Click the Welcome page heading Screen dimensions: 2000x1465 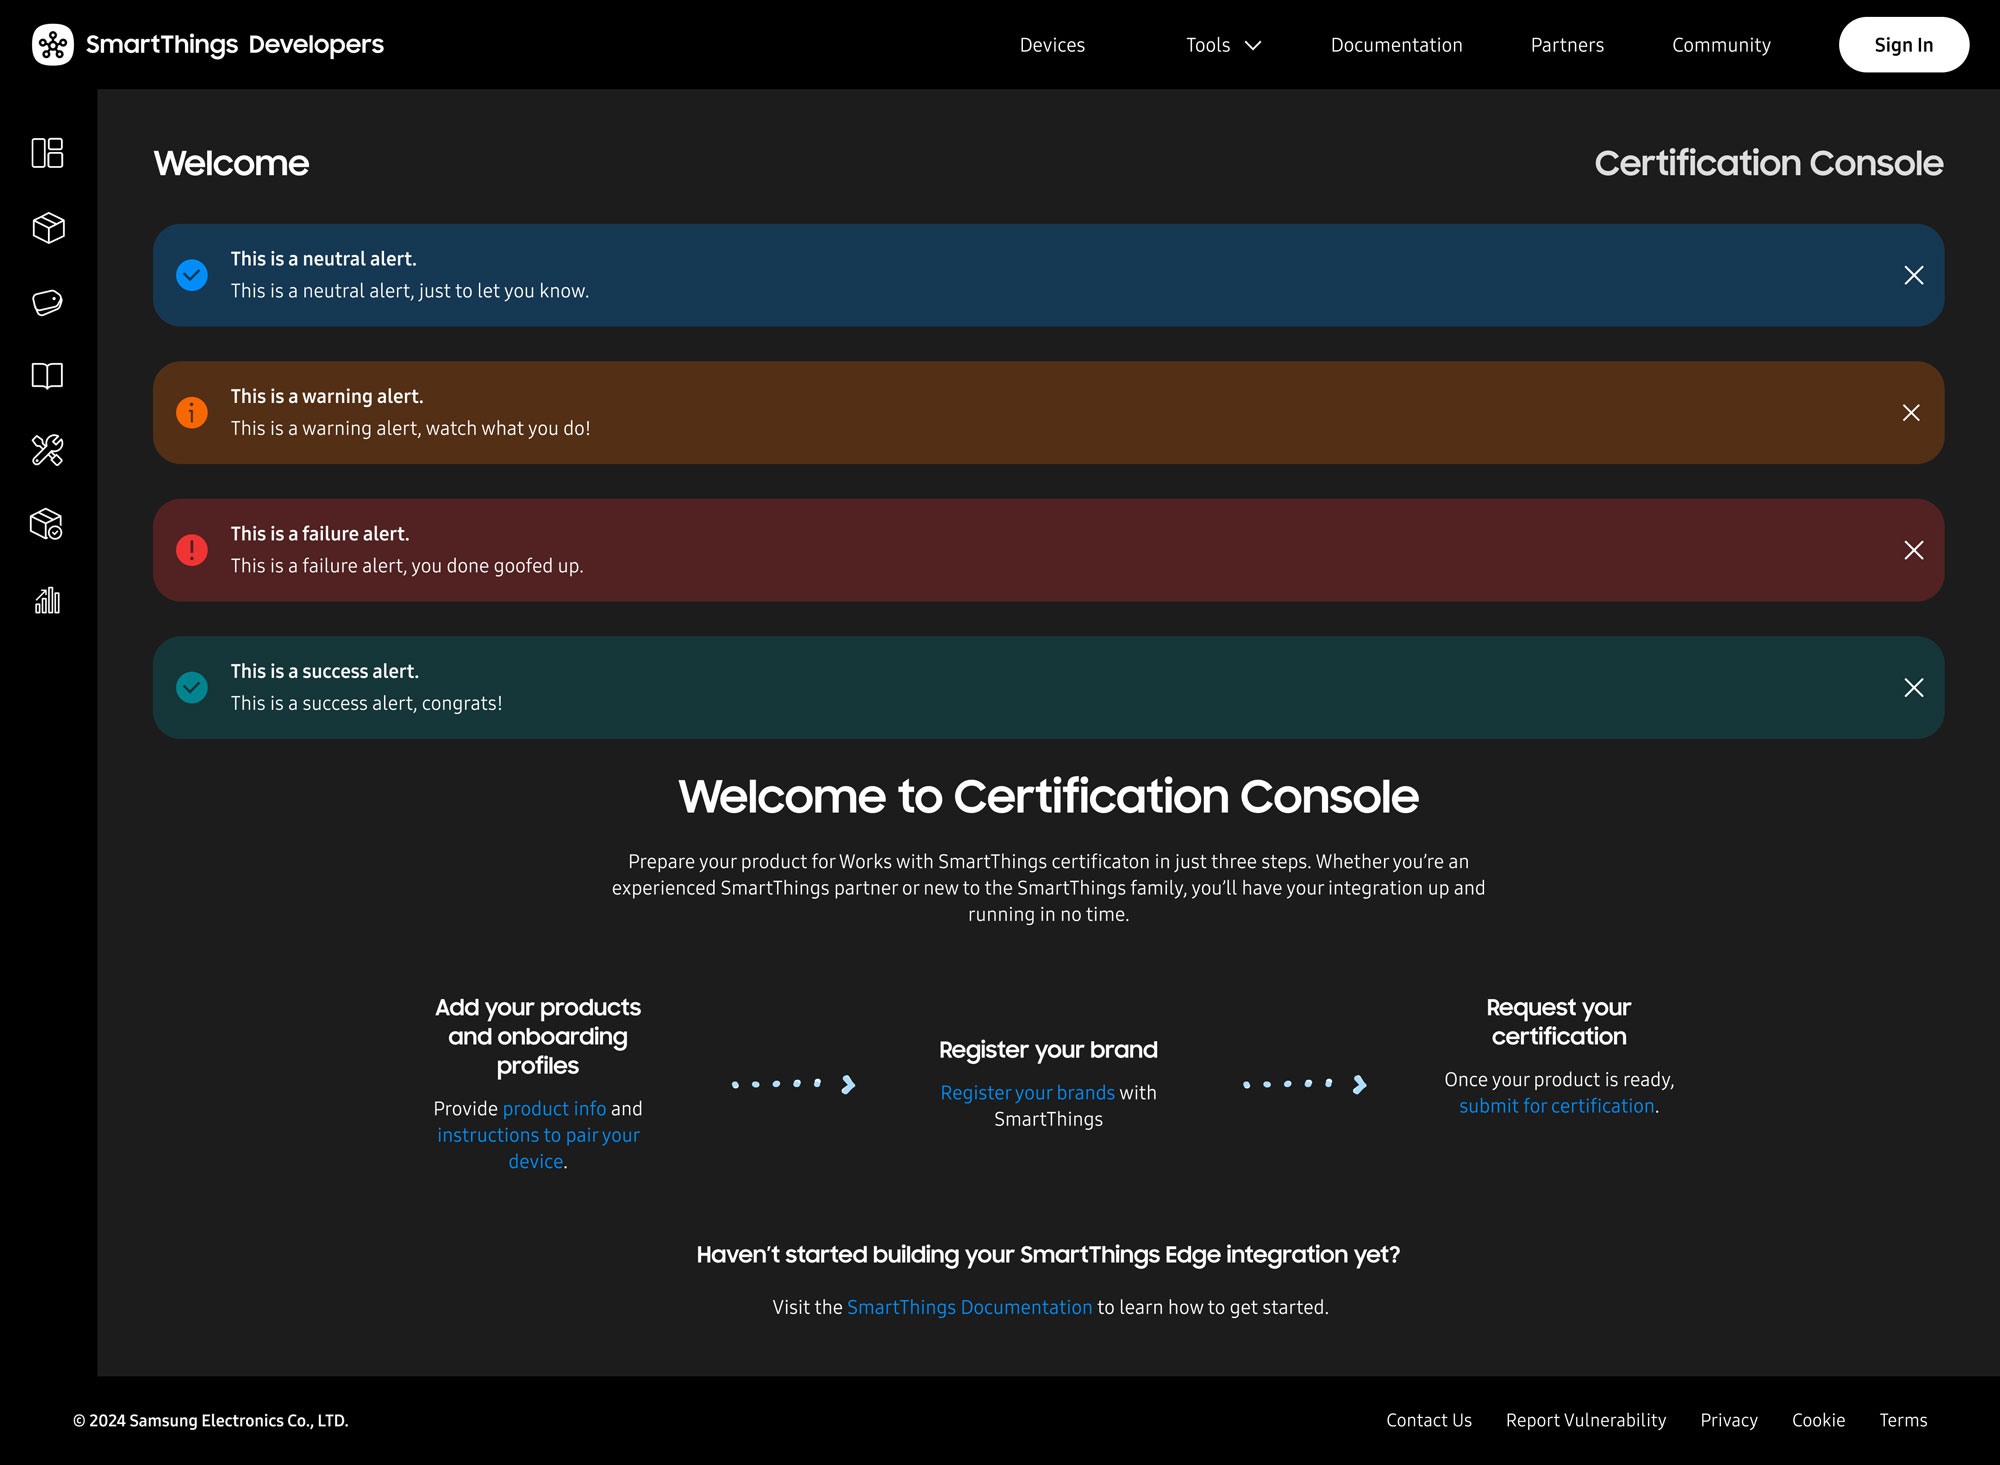(x=231, y=163)
